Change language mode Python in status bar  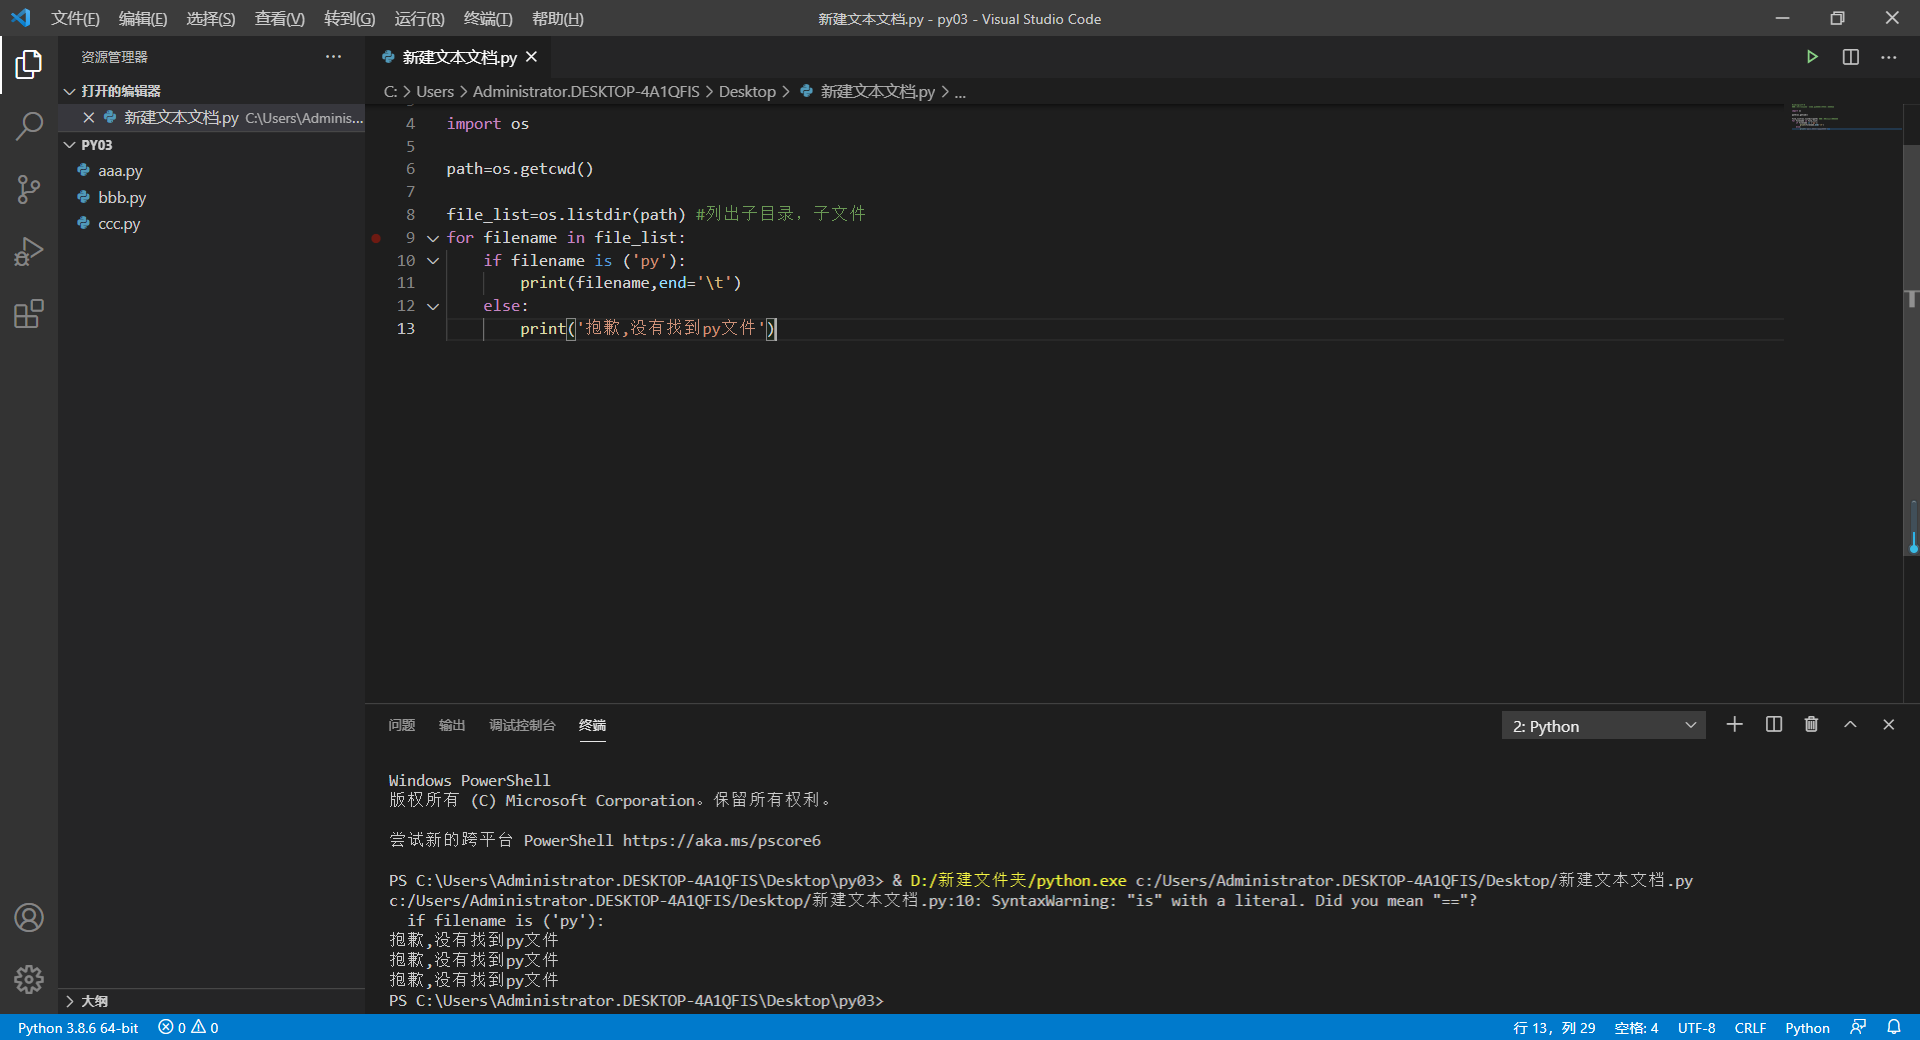pos(1807,1027)
